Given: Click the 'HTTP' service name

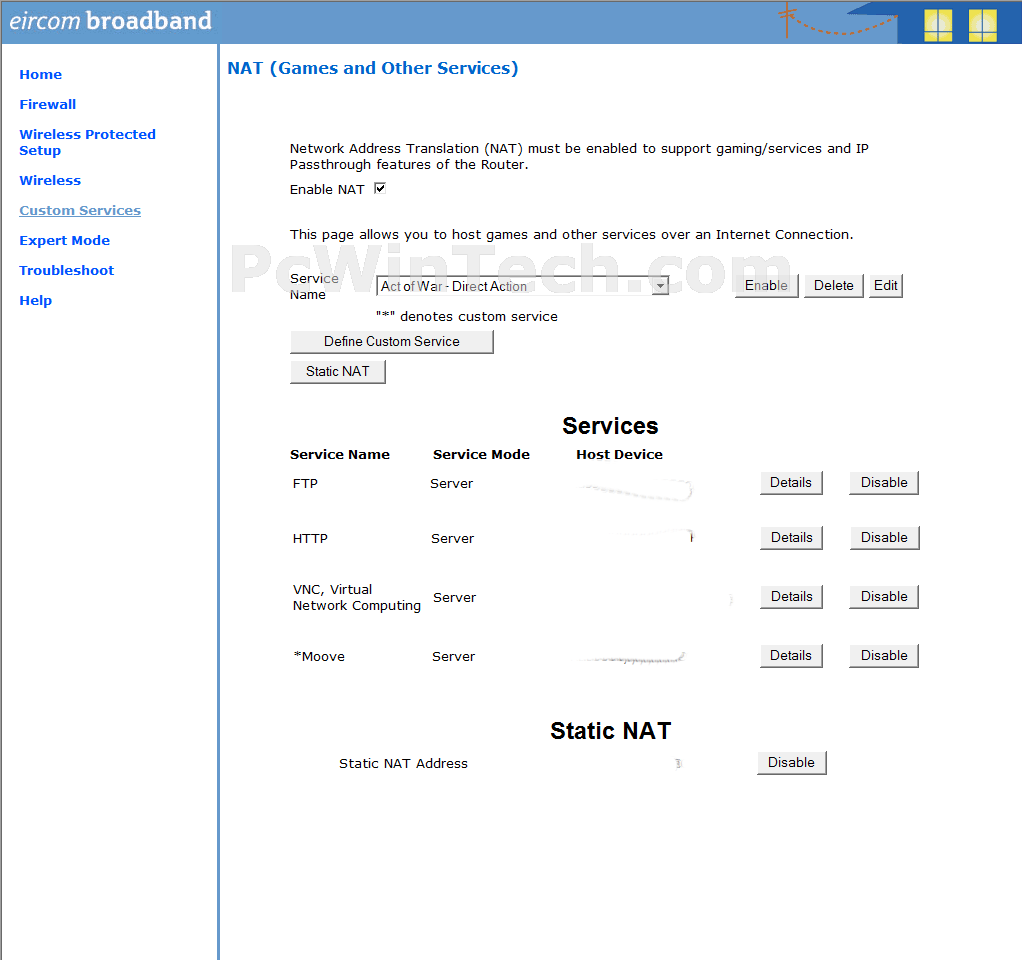Looking at the screenshot, I should click(x=310, y=538).
